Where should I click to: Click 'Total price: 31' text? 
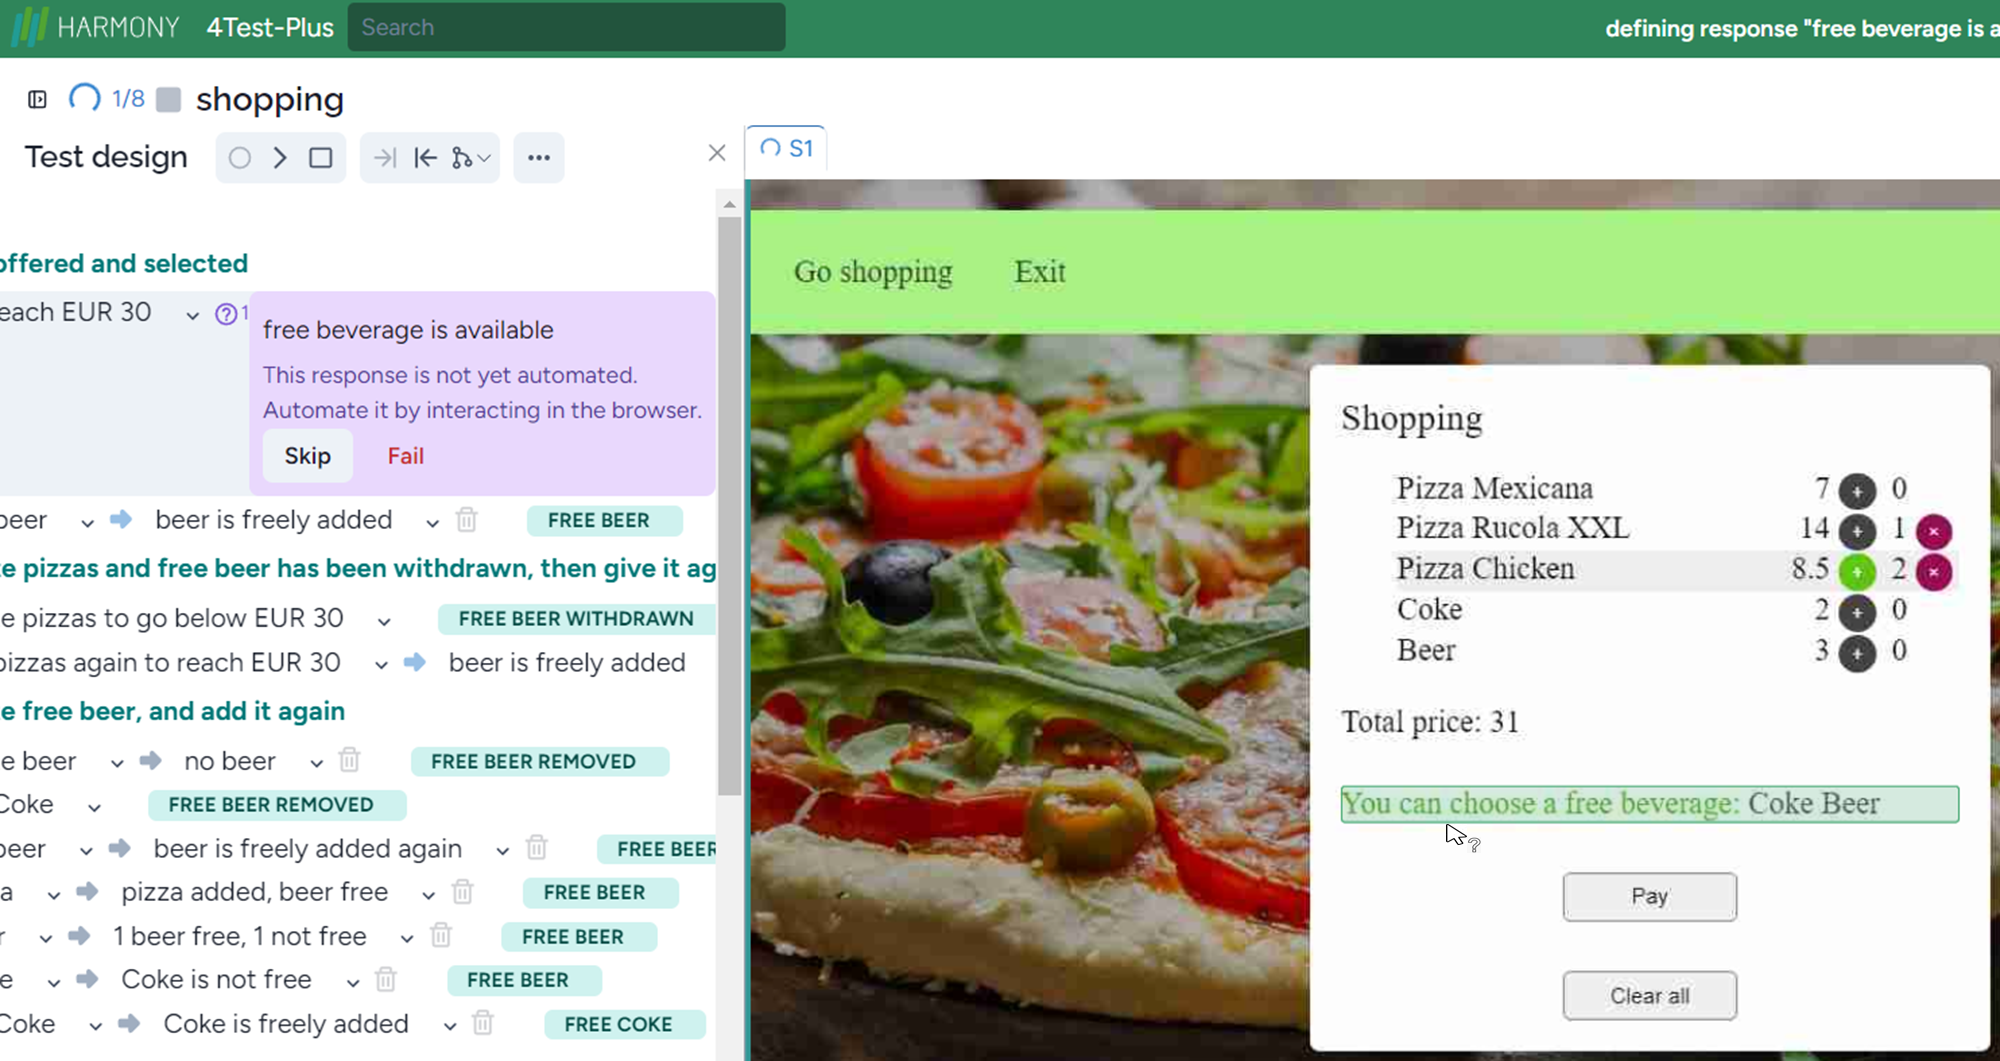1430,721
